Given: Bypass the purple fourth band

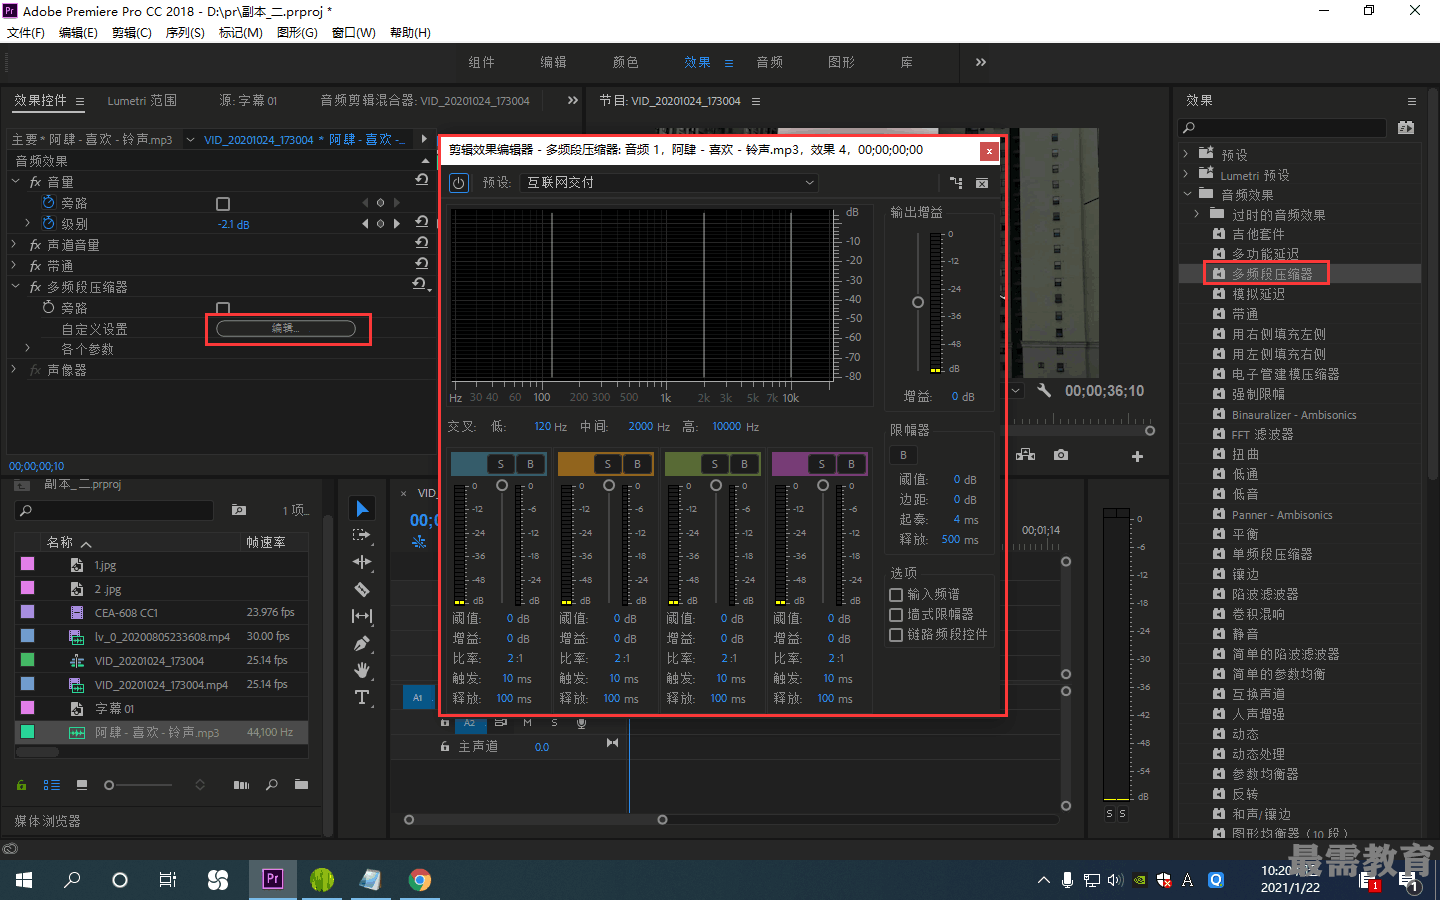Looking at the screenshot, I should 851,464.
